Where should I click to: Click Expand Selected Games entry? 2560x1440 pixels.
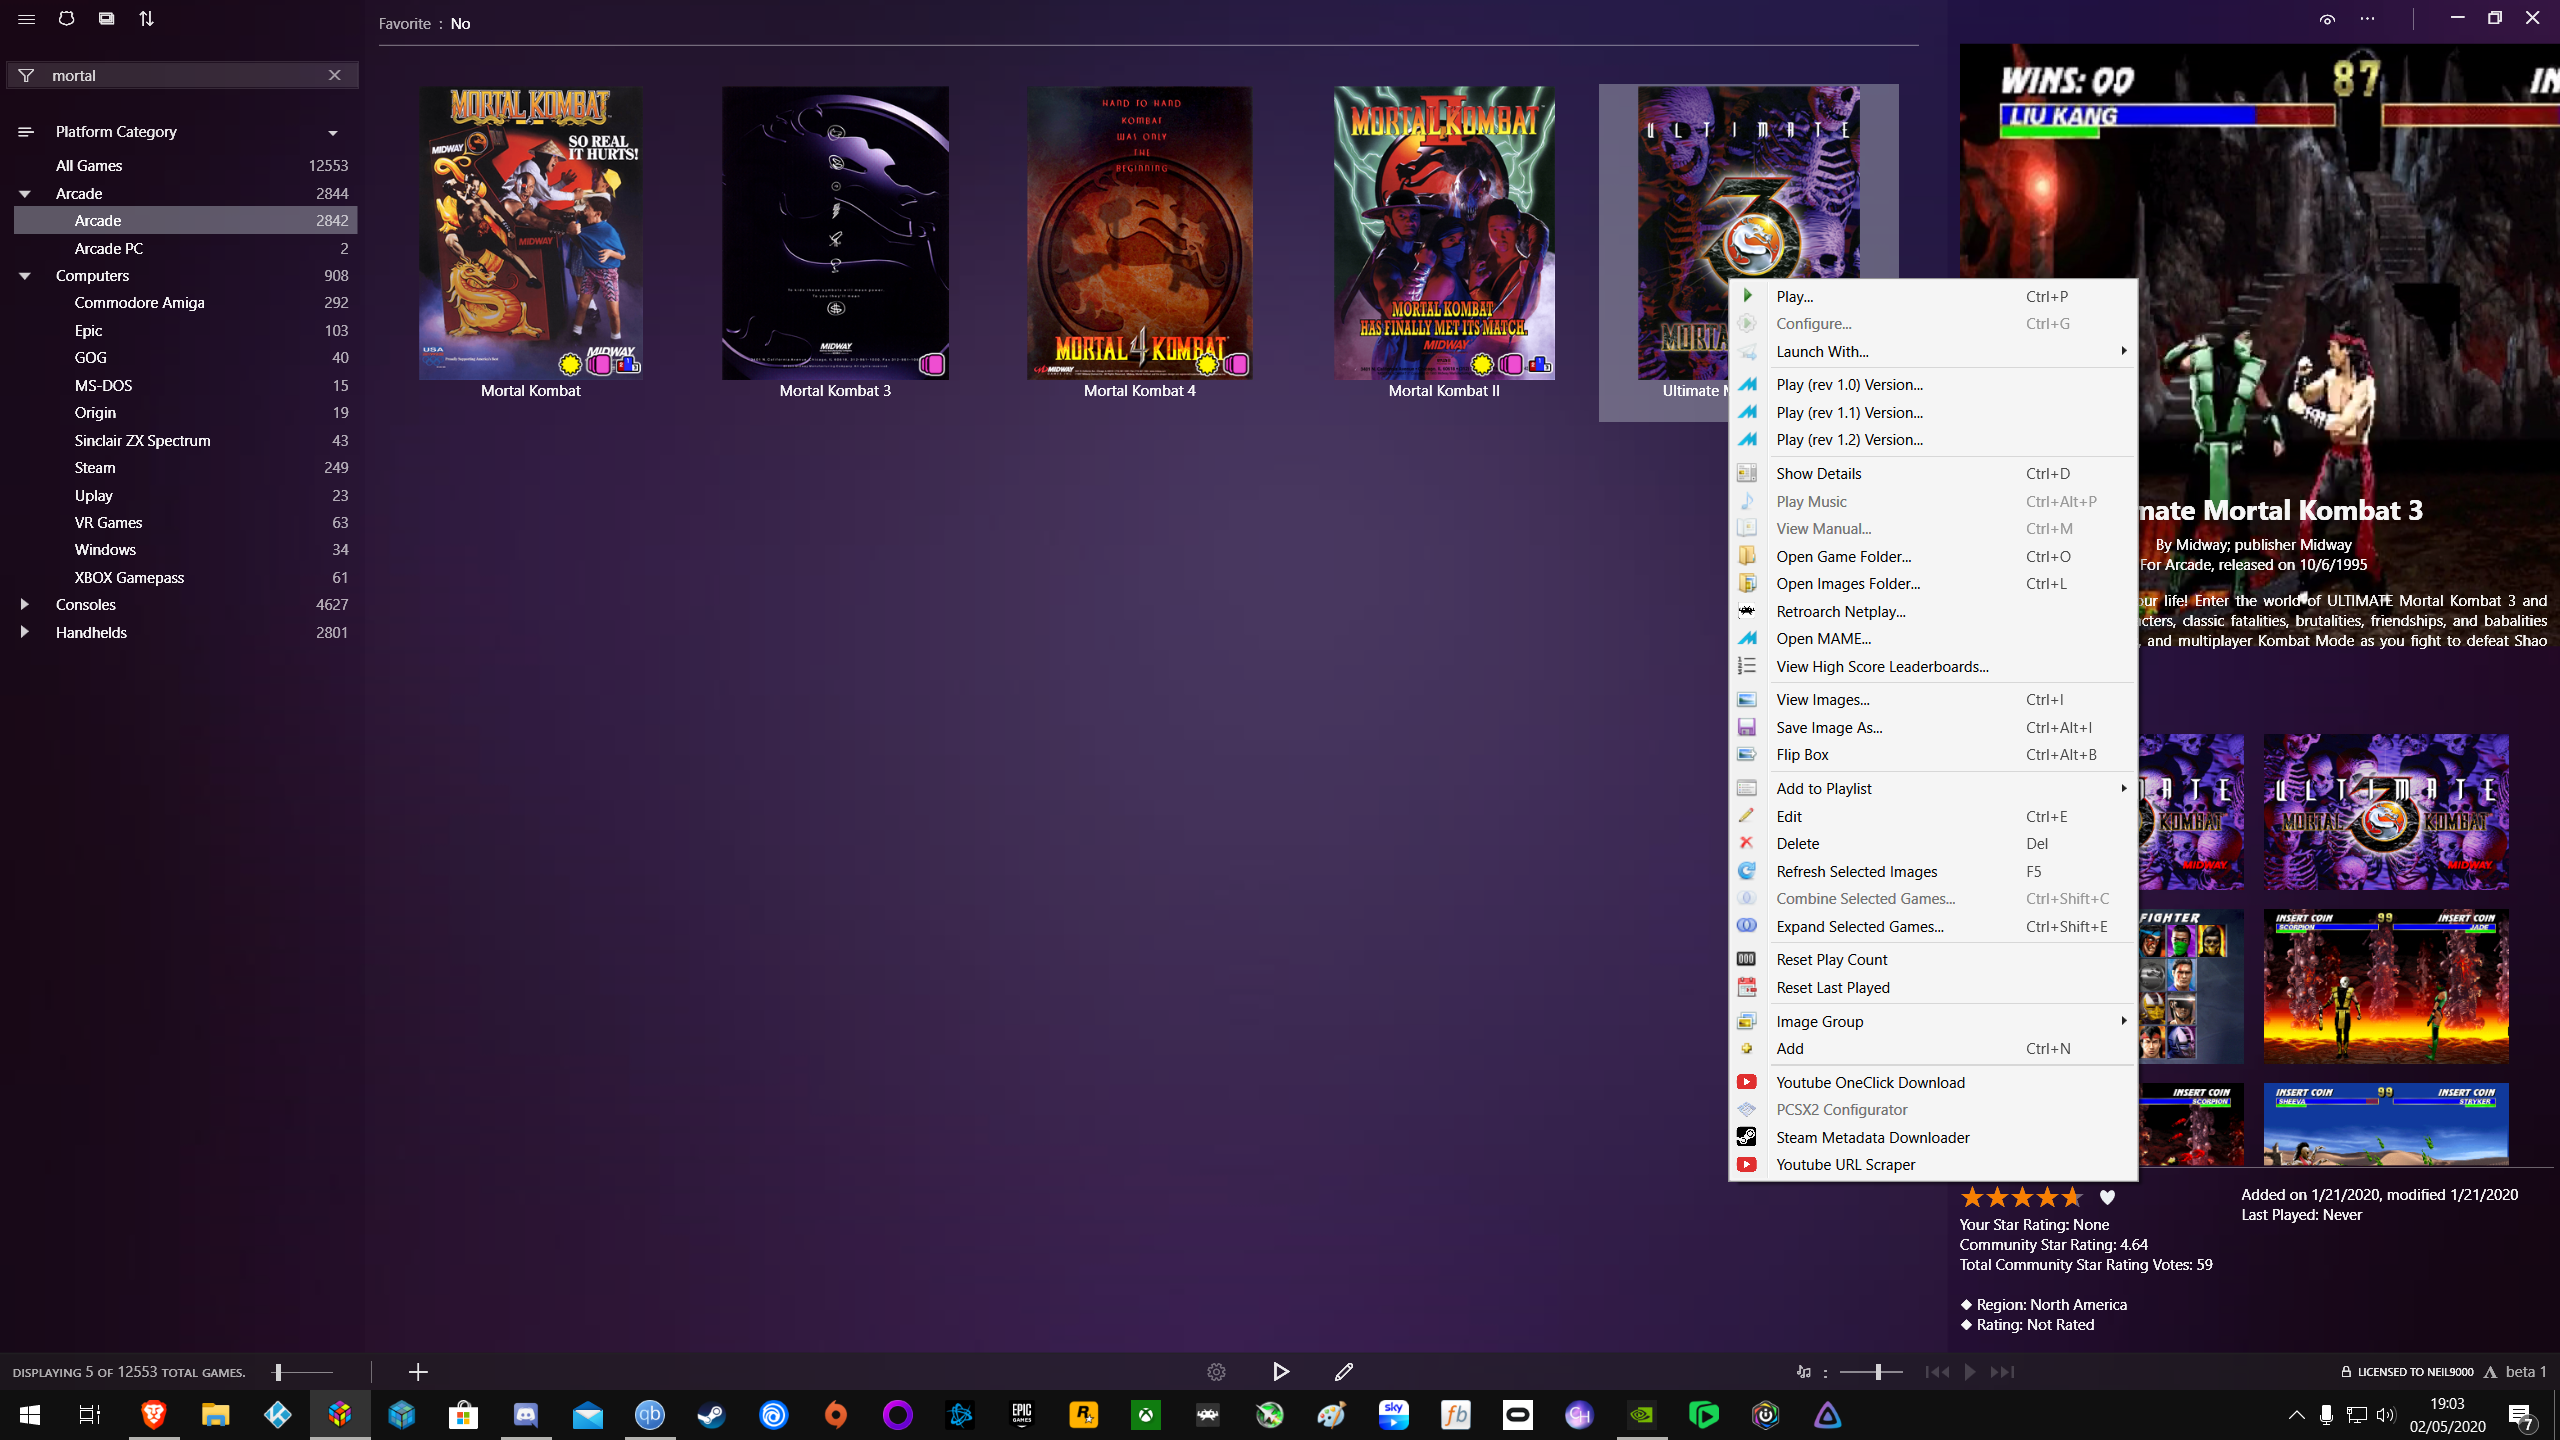[x=1933, y=927]
